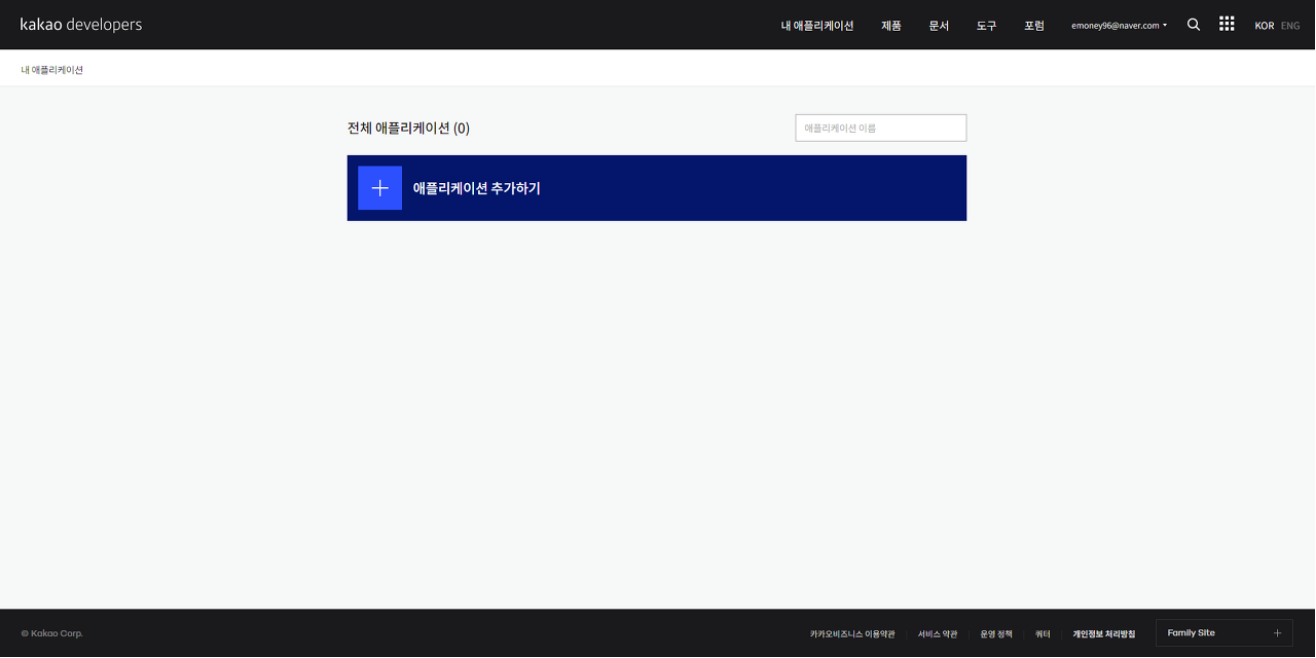
Task: Open the 문서 menu
Action: point(938,25)
